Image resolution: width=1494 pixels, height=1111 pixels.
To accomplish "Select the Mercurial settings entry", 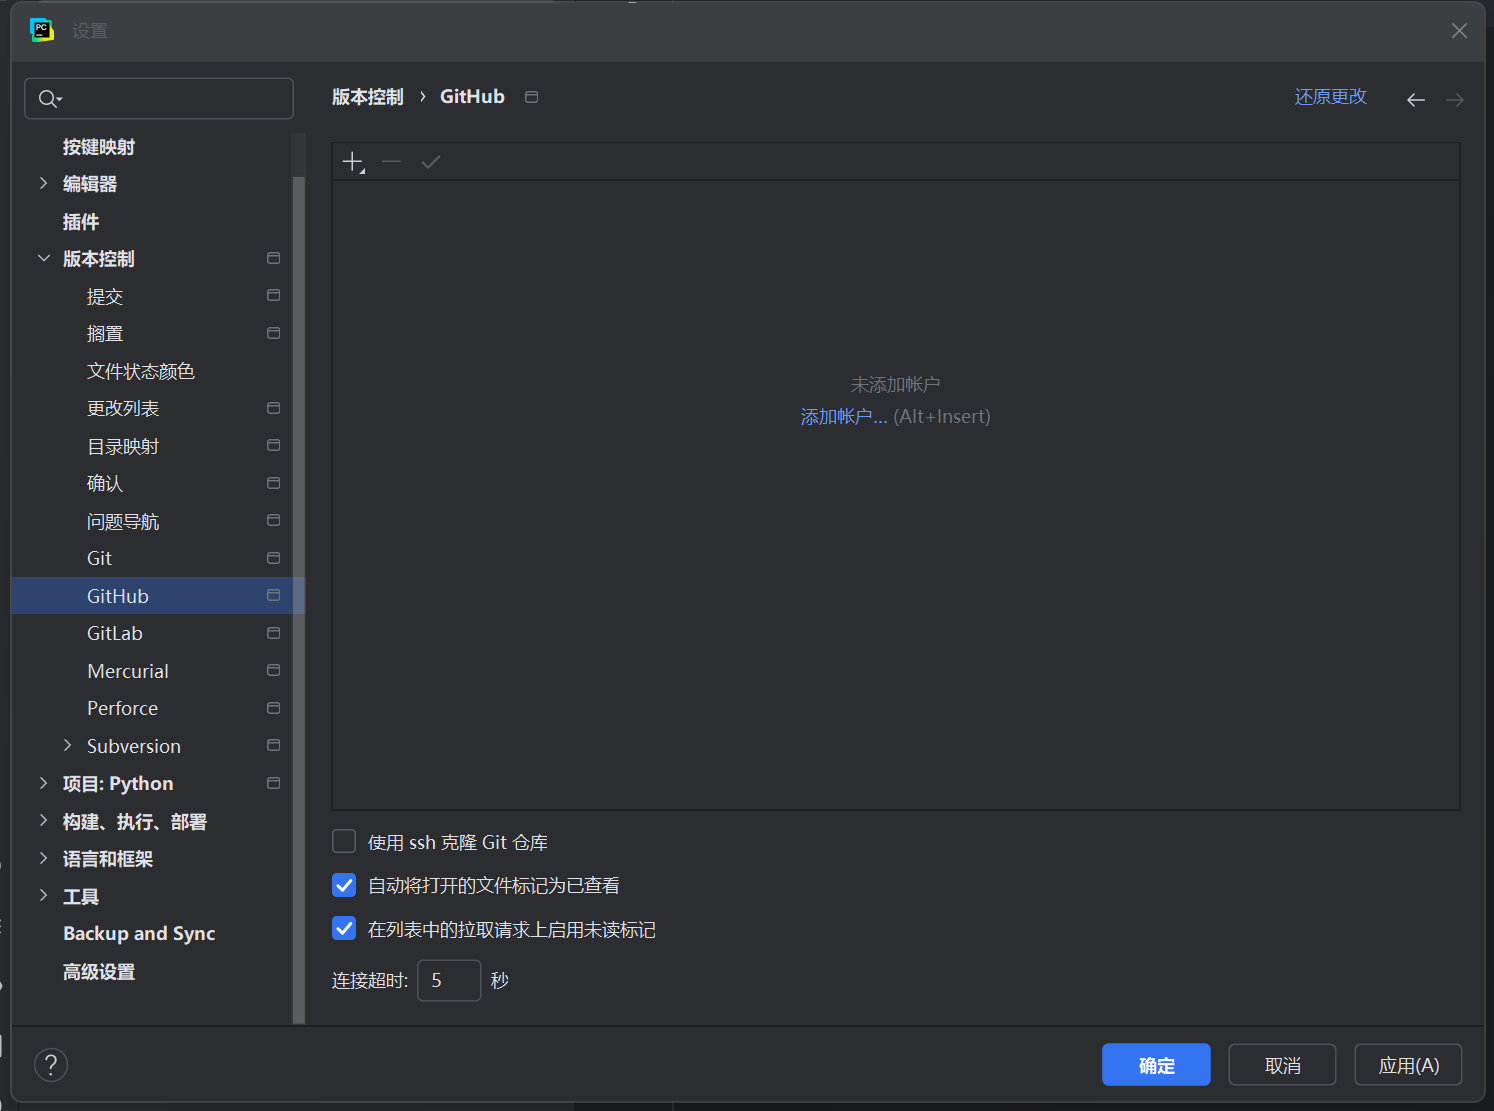I will 128,671.
